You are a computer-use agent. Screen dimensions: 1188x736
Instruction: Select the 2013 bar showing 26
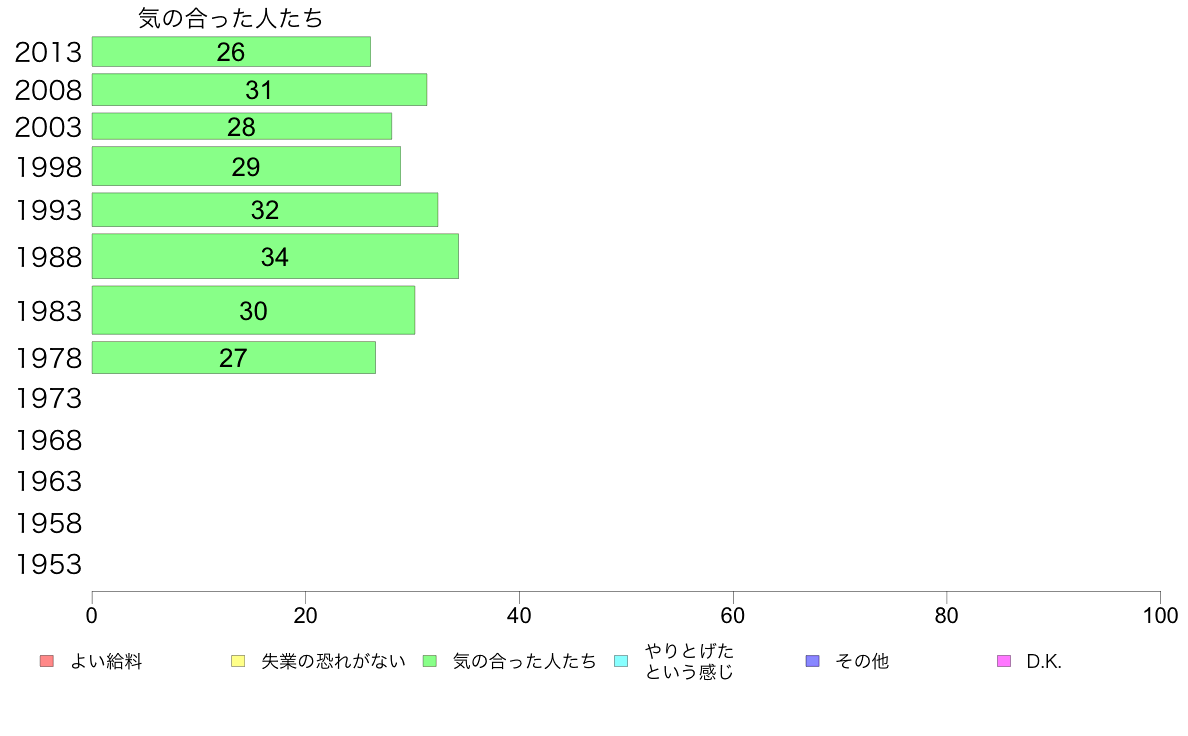coord(231,52)
